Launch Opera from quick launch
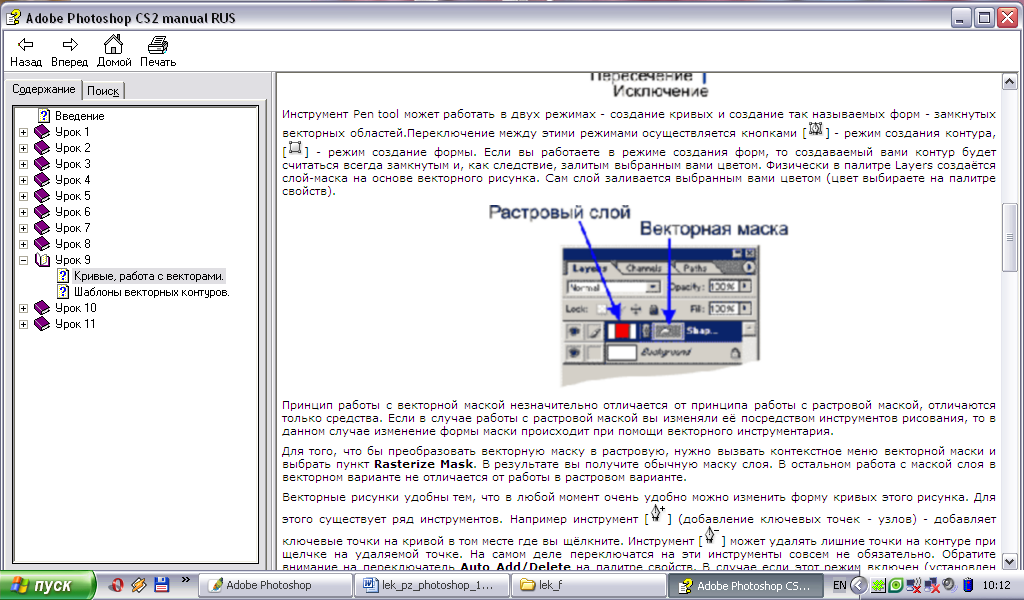 click(116, 585)
